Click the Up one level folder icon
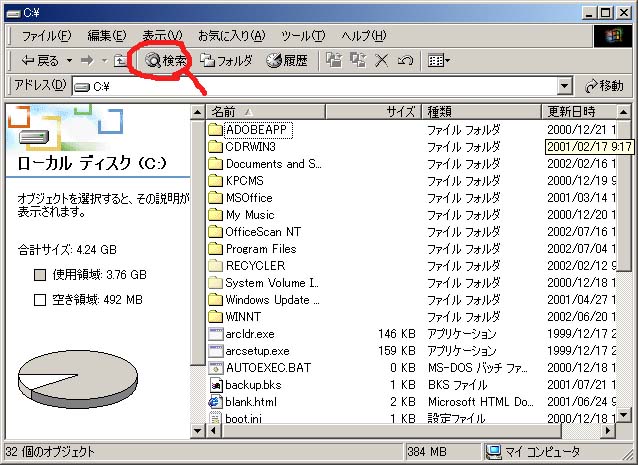638x465 pixels. click(120, 61)
